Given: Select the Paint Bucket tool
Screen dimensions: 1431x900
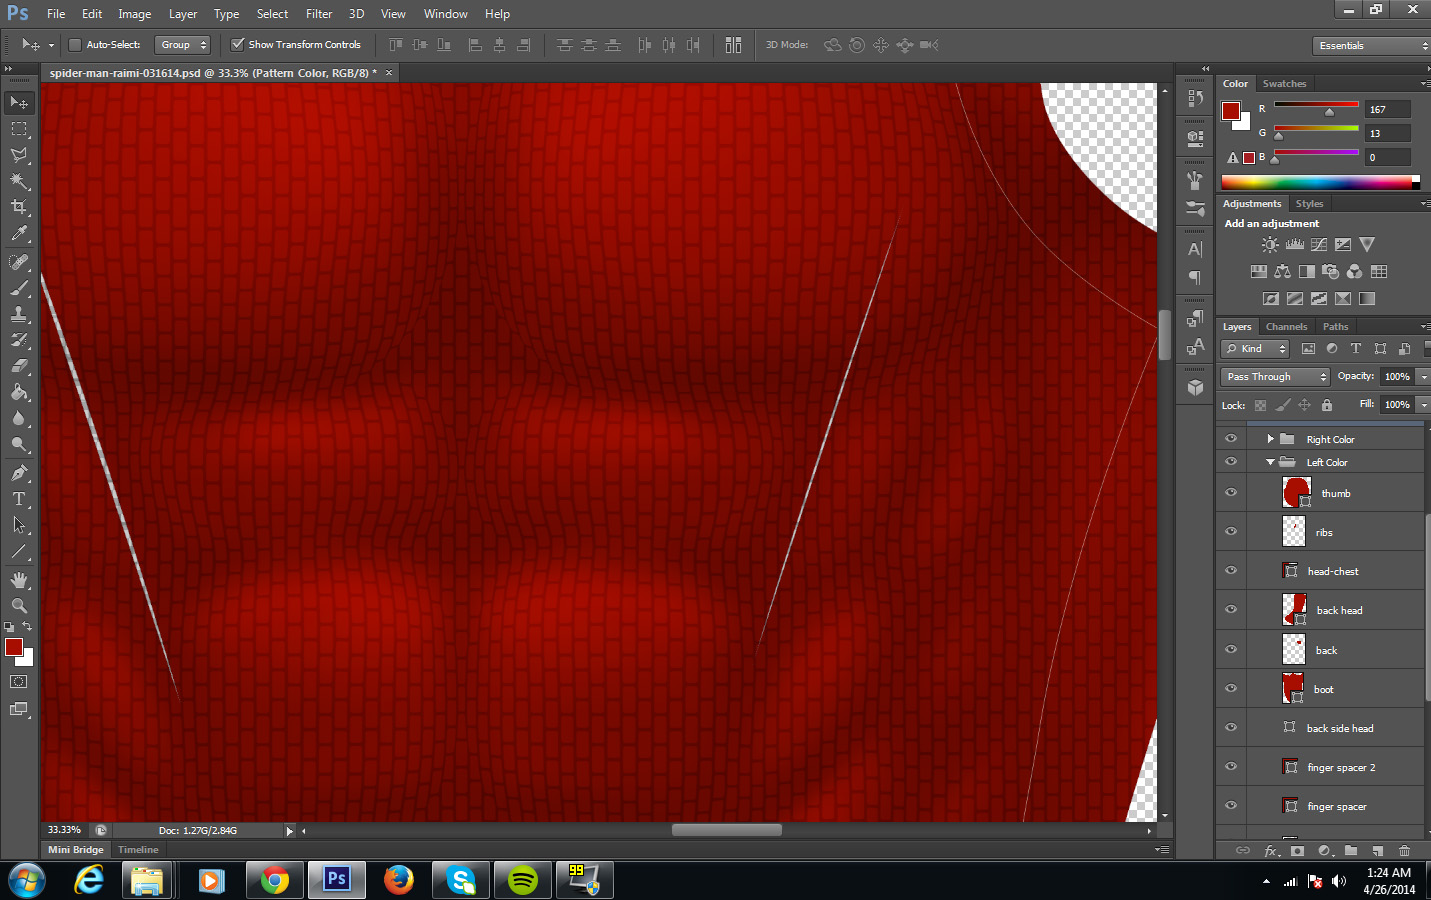Looking at the screenshot, I should [19, 392].
